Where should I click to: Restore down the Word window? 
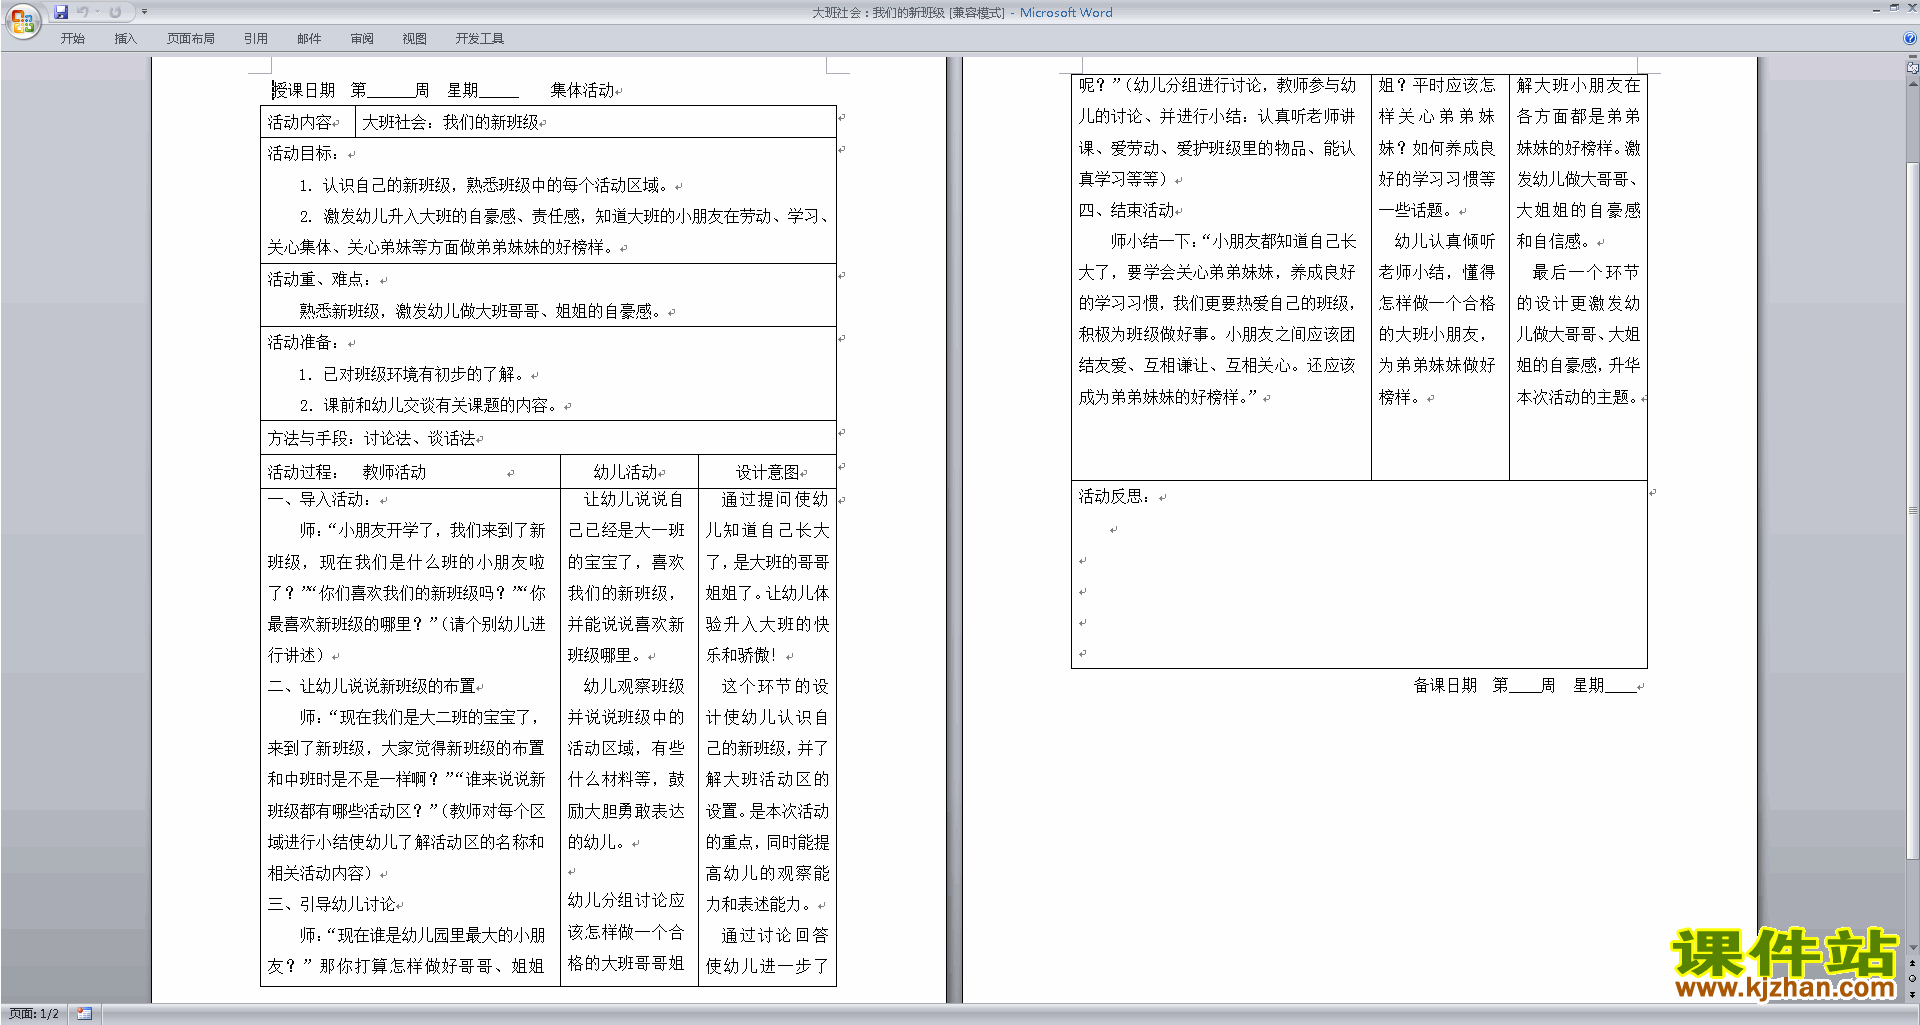[x=1894, y=8]
